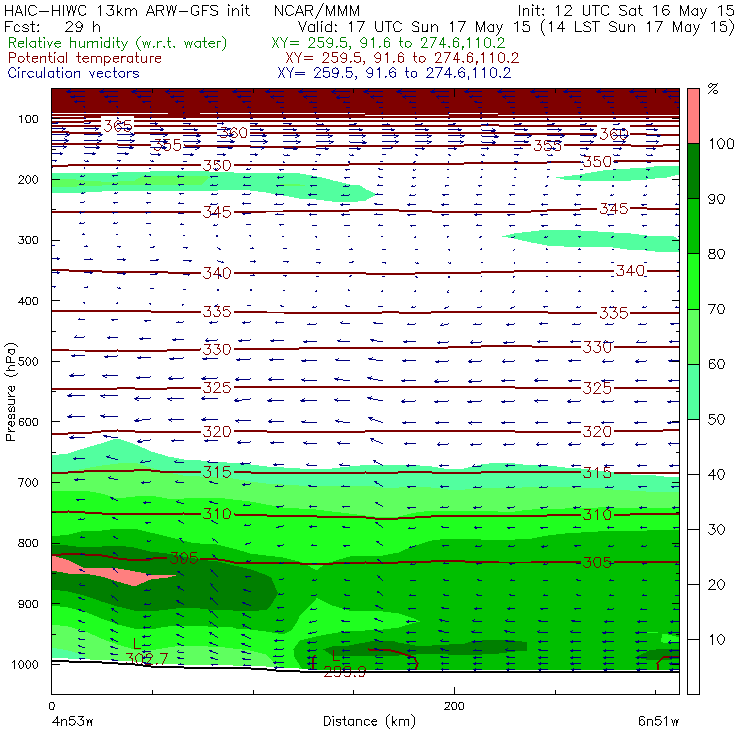Image resolution: width=740 pixels, height=740 pixels.
Task: Pick the 80–90% green colorbar segment
Action: 693,226
